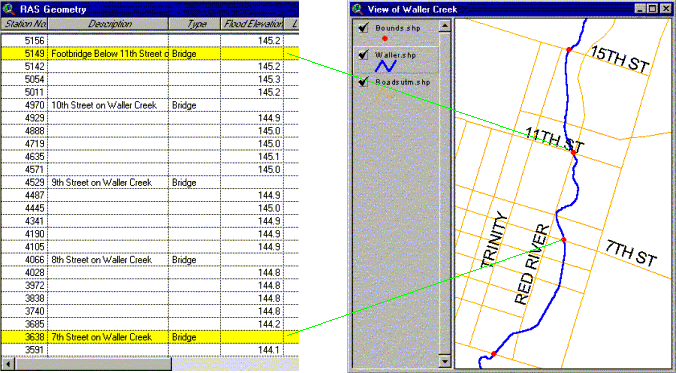Click the 144.2 flood elevation value

tap(269, 324)
